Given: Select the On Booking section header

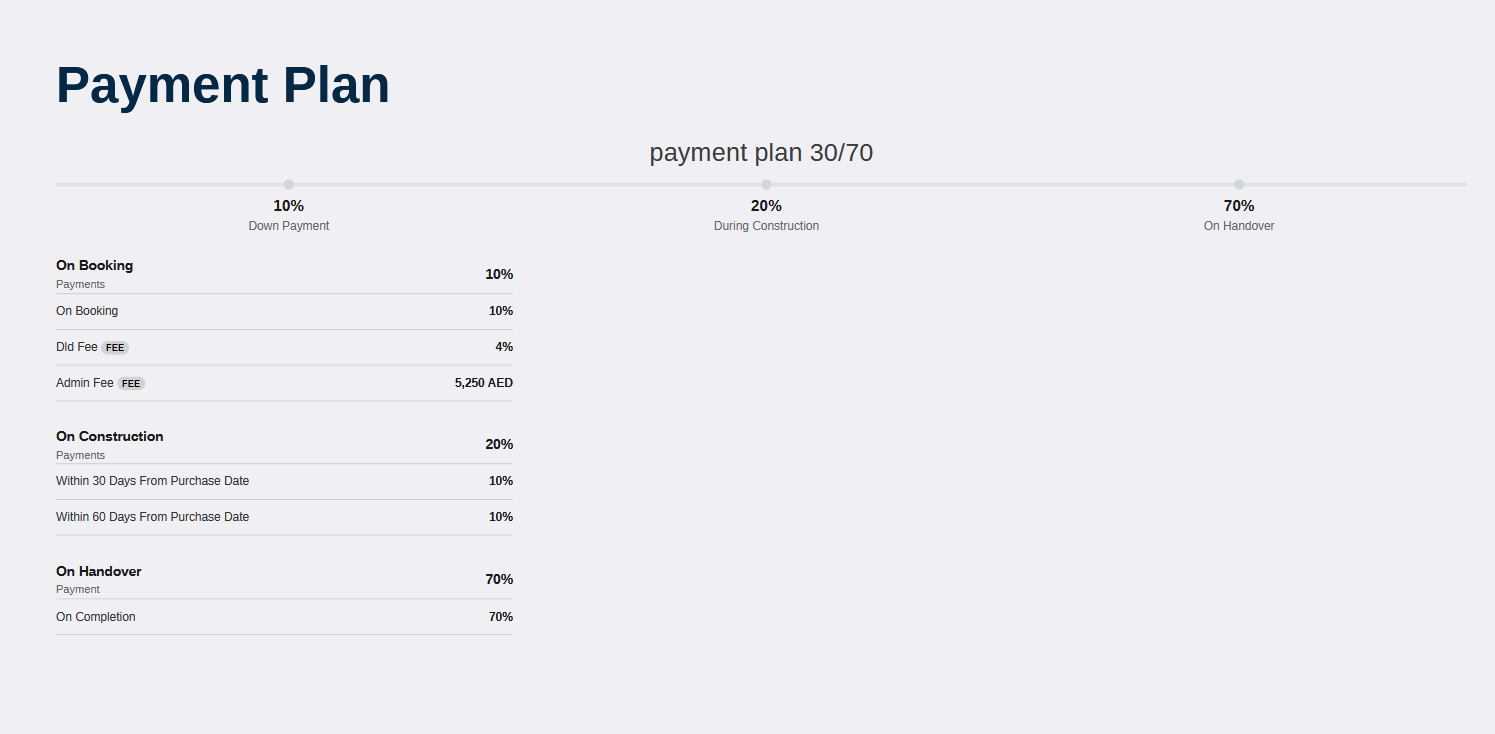Looking at the screenshot, I should (x=94, y=266).
